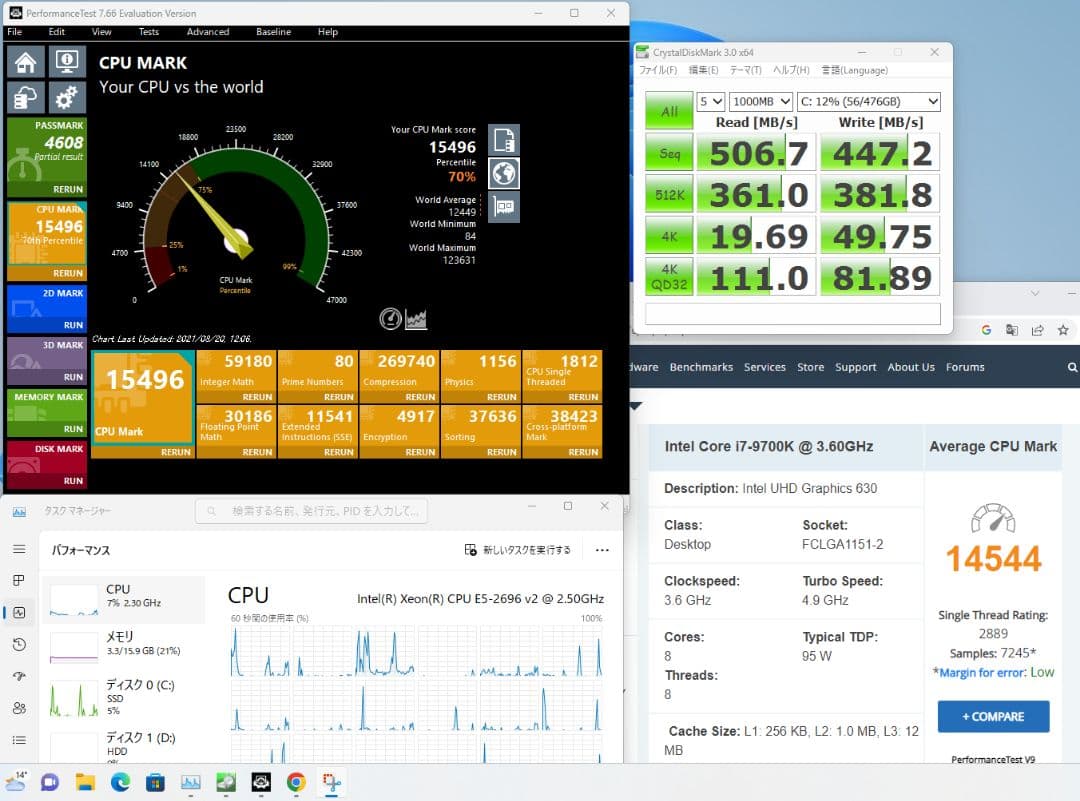Click the Task Manager search field
The width and height of the screenshot is (1080, 801).
pyautogui.click(x=312, y=512)
